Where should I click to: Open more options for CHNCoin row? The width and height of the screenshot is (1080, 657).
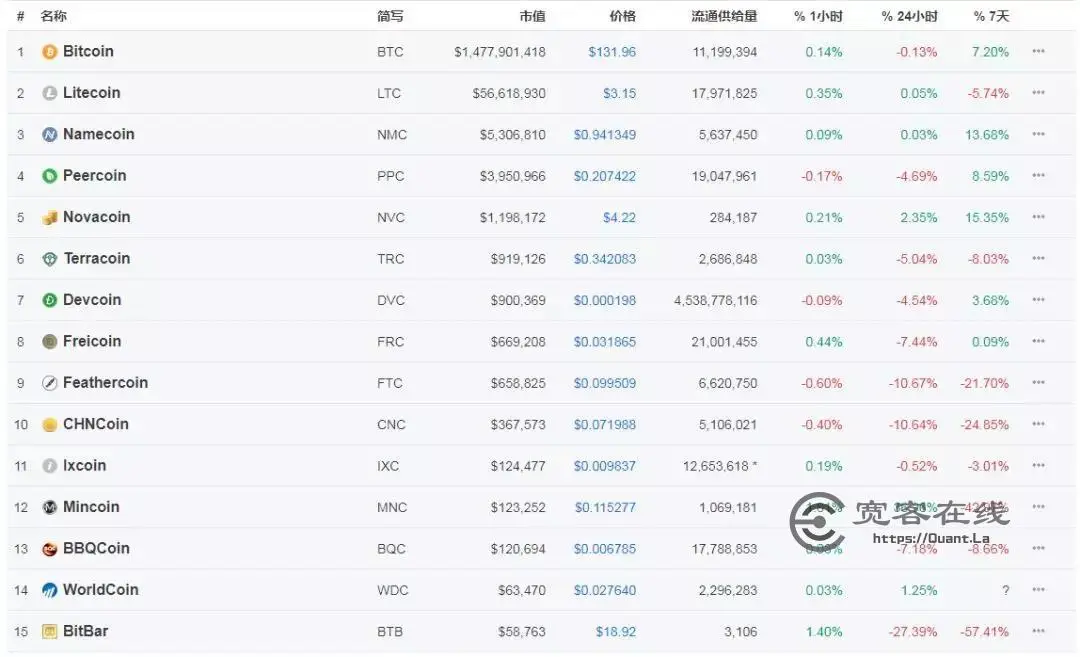1039,424
